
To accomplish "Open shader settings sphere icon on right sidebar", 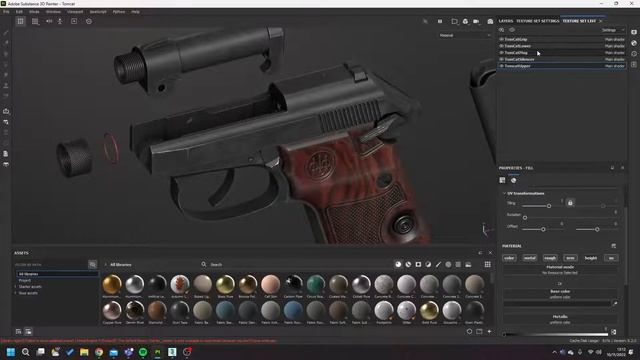I will point(634,43).
